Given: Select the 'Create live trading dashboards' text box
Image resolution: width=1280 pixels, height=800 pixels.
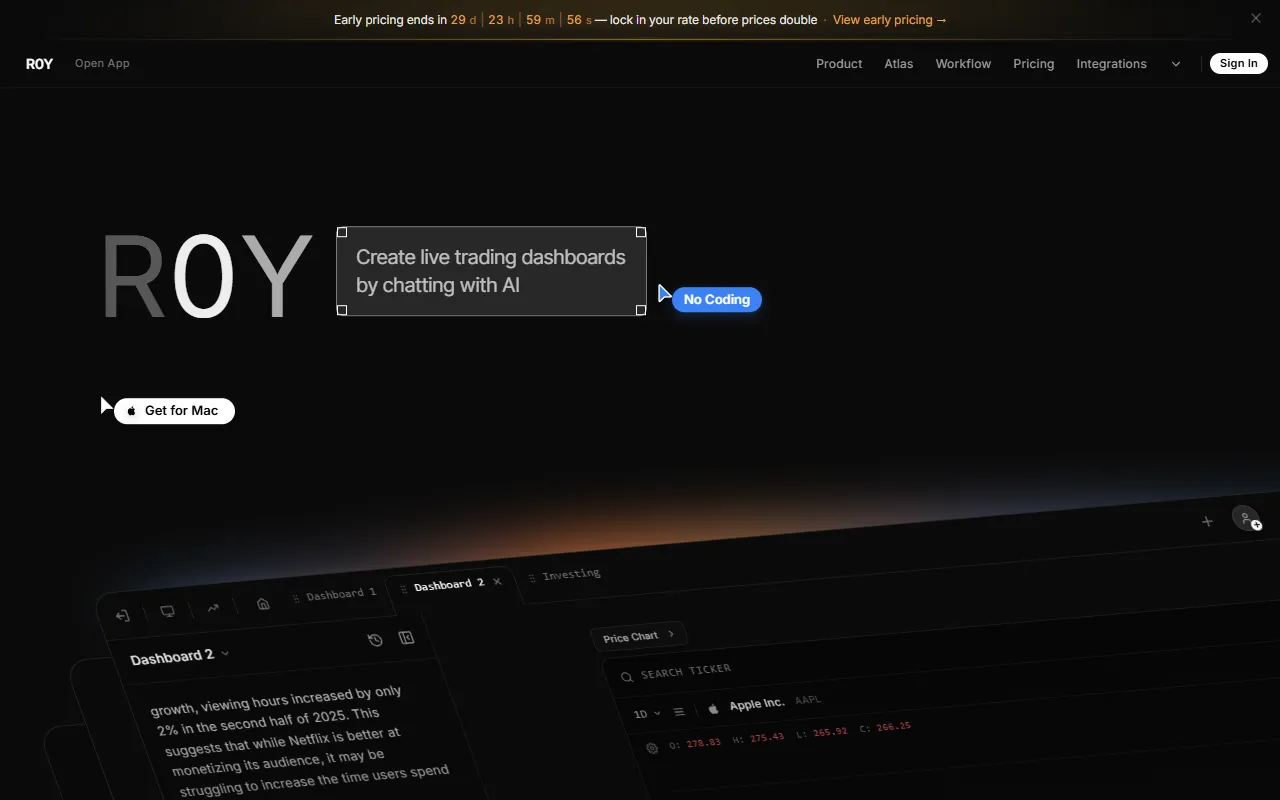Looking at the screenshot, I should tap(491, 271).
